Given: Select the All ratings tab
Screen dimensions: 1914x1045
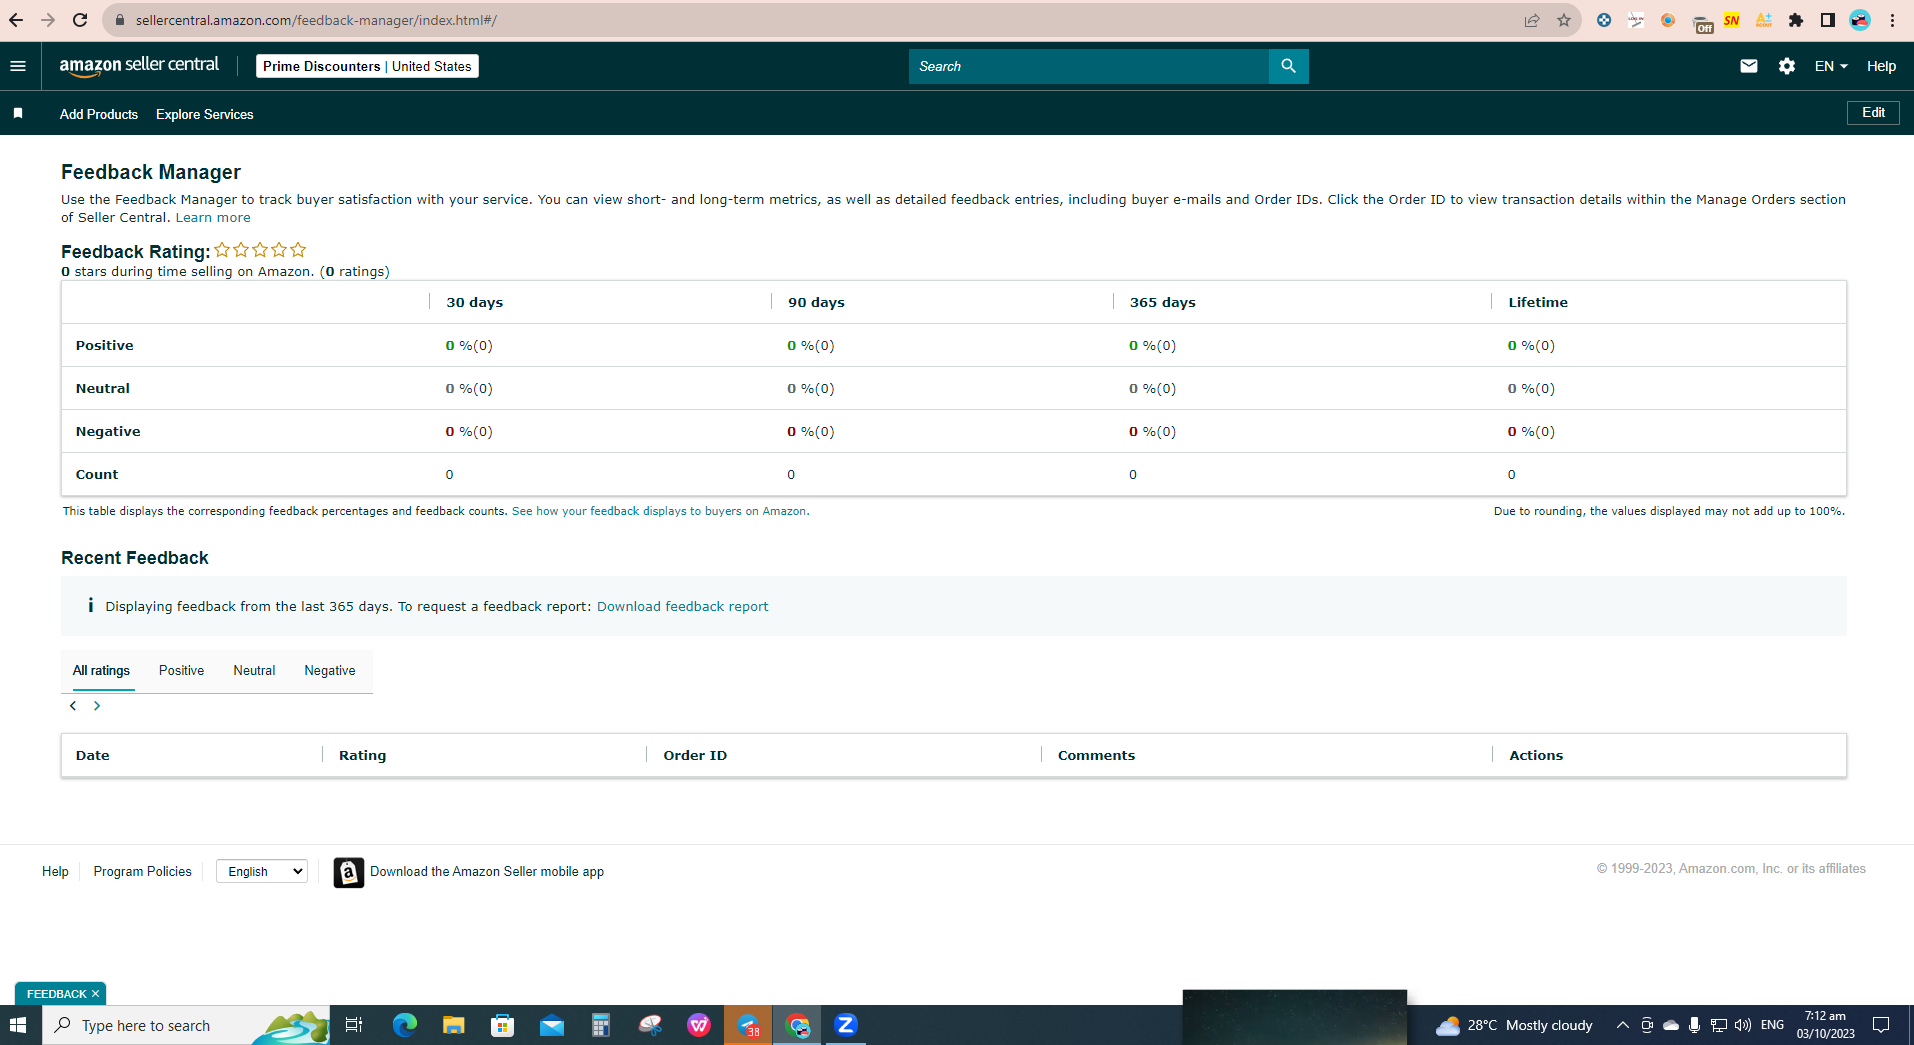Looking at the screenshot, I should point(101,670).
